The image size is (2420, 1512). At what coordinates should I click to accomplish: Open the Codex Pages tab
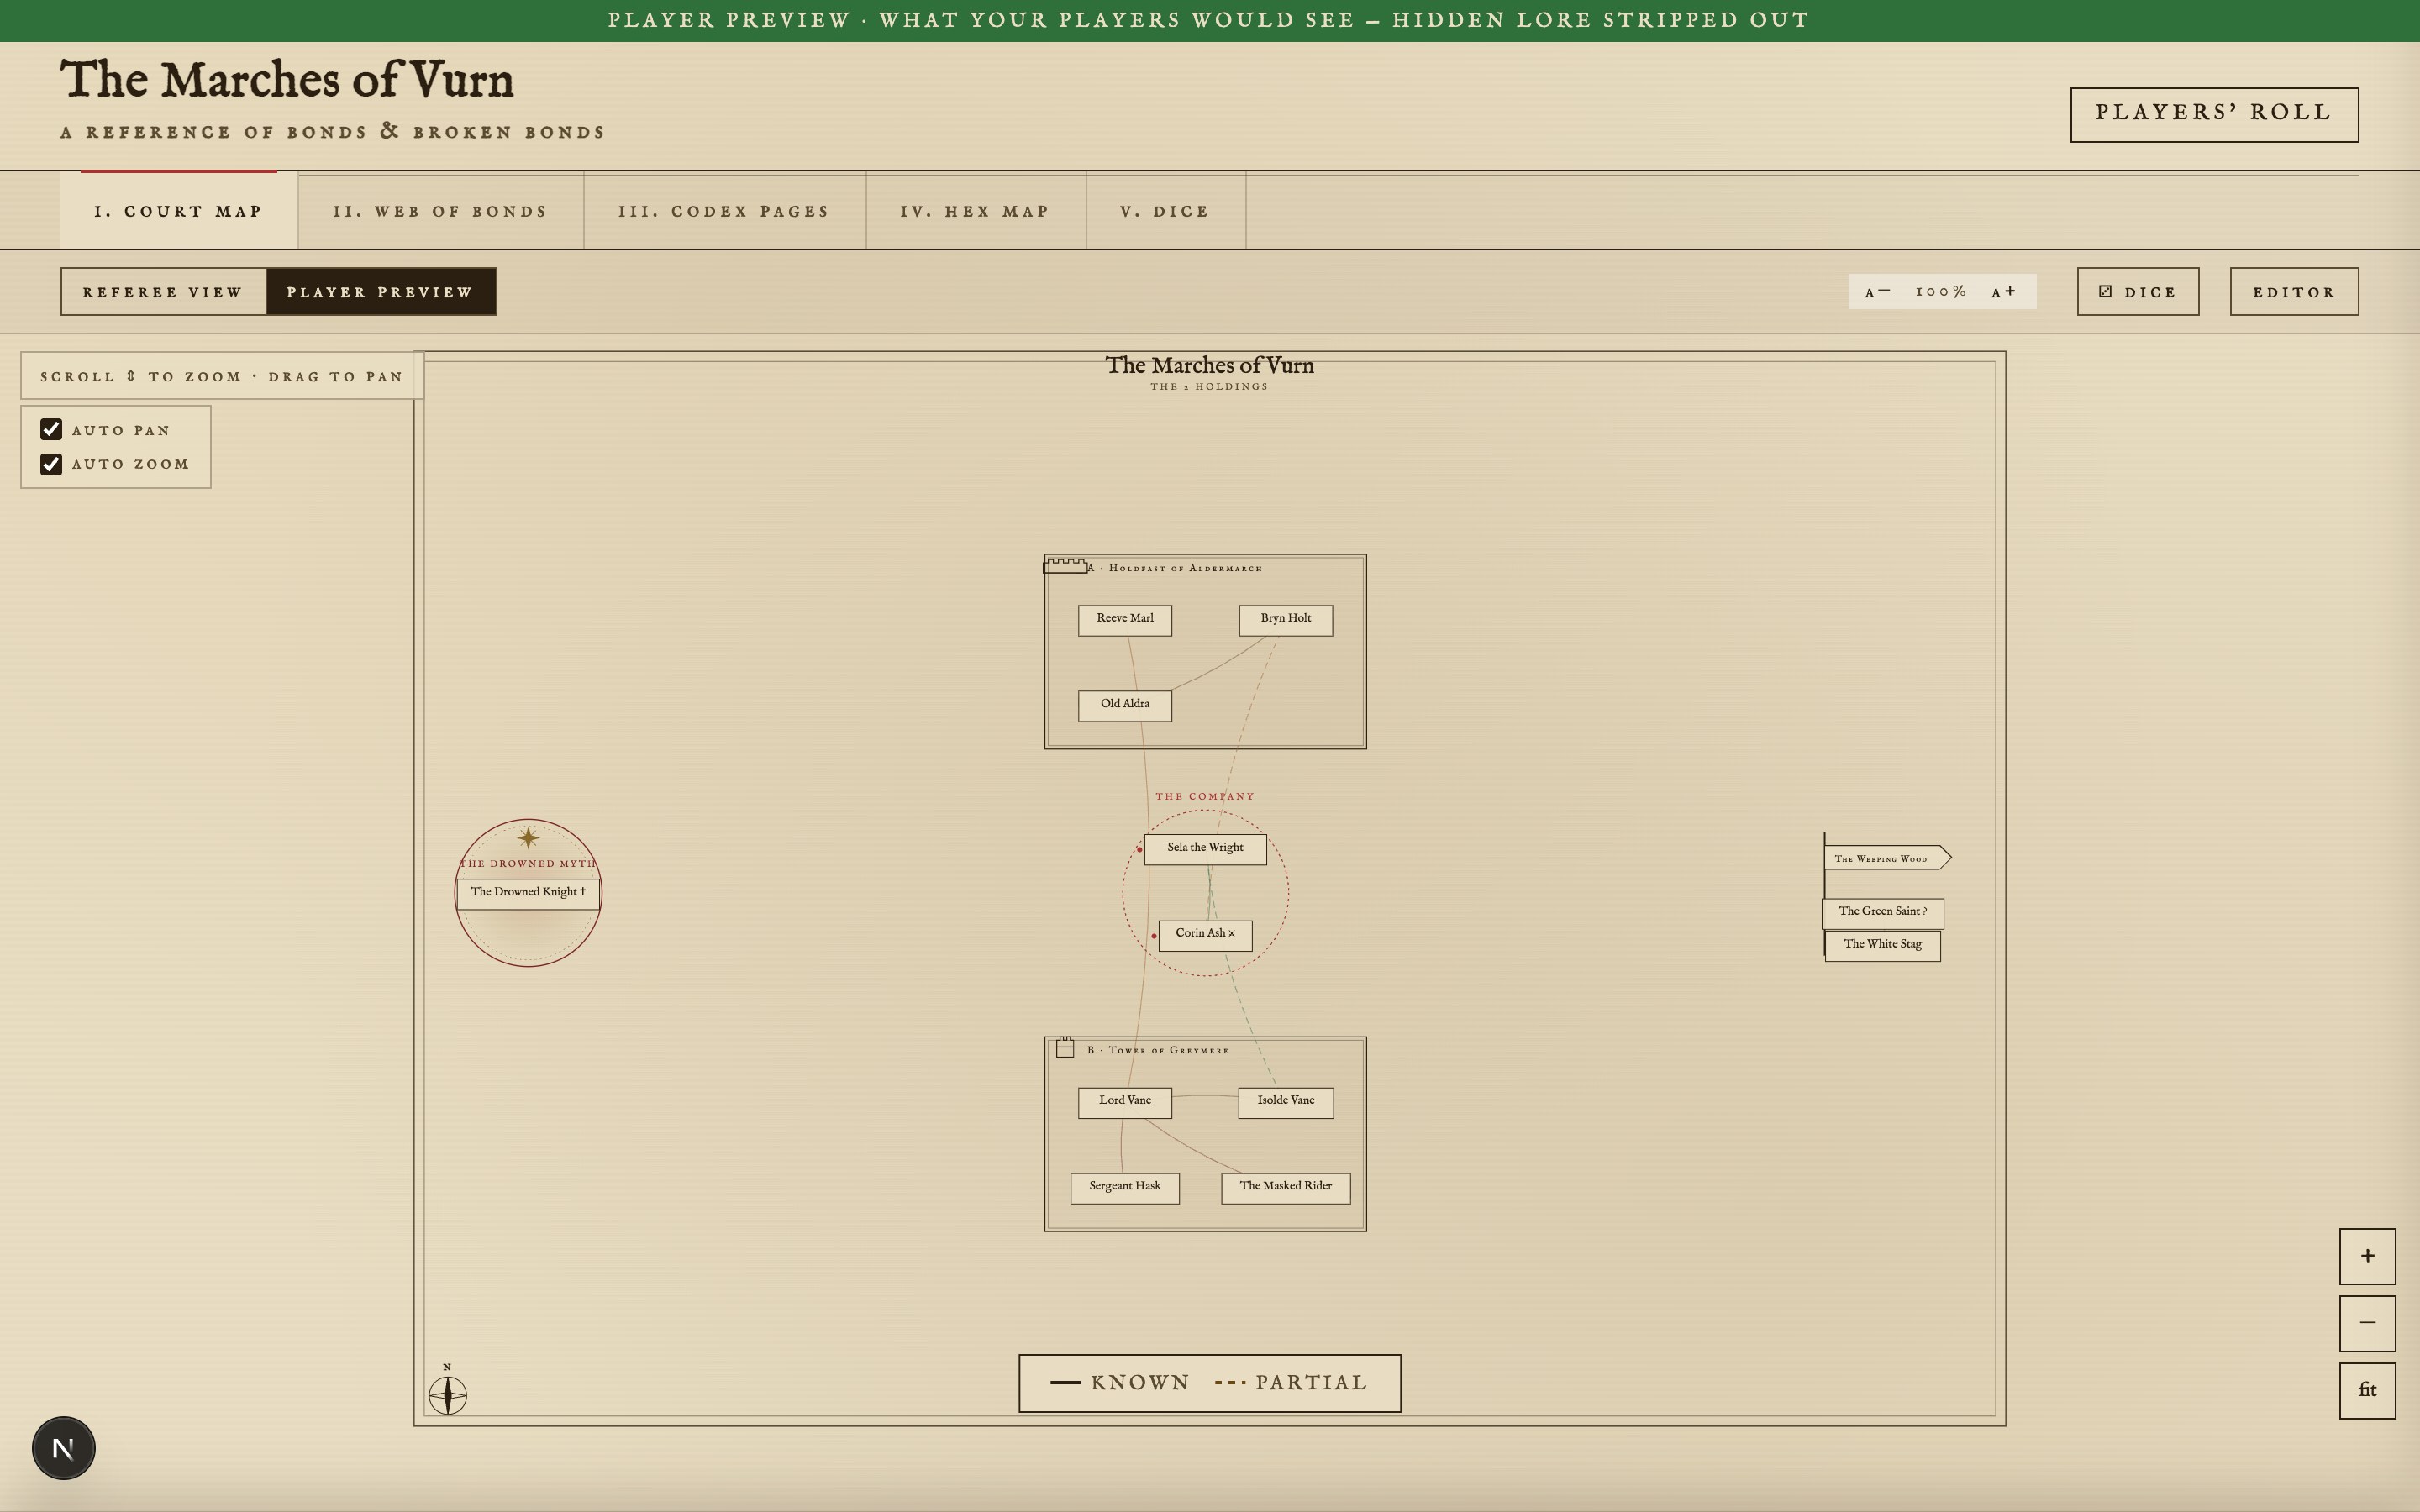725,211
